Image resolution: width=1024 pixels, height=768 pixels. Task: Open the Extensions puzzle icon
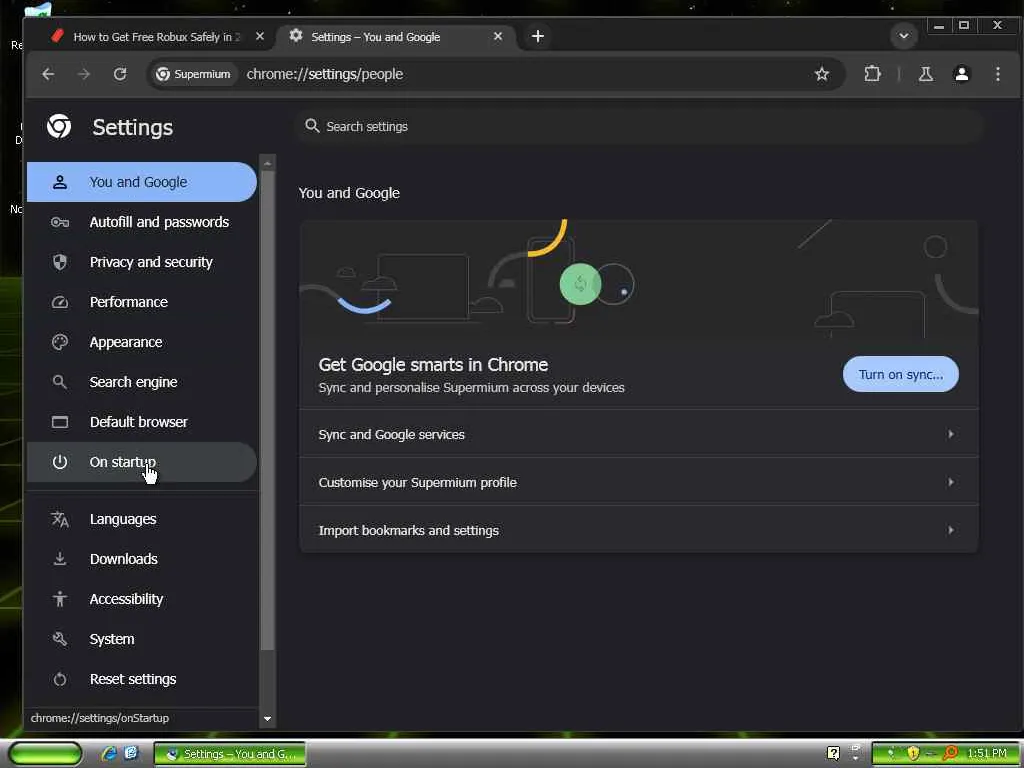[x=872, y=74]
